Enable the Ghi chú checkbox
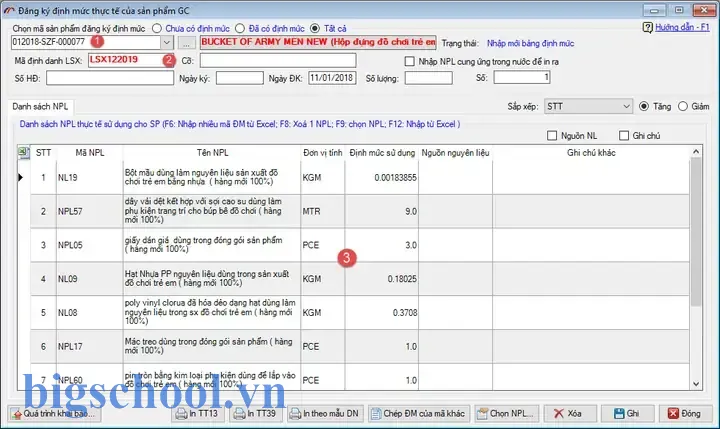 coord(624,135)
